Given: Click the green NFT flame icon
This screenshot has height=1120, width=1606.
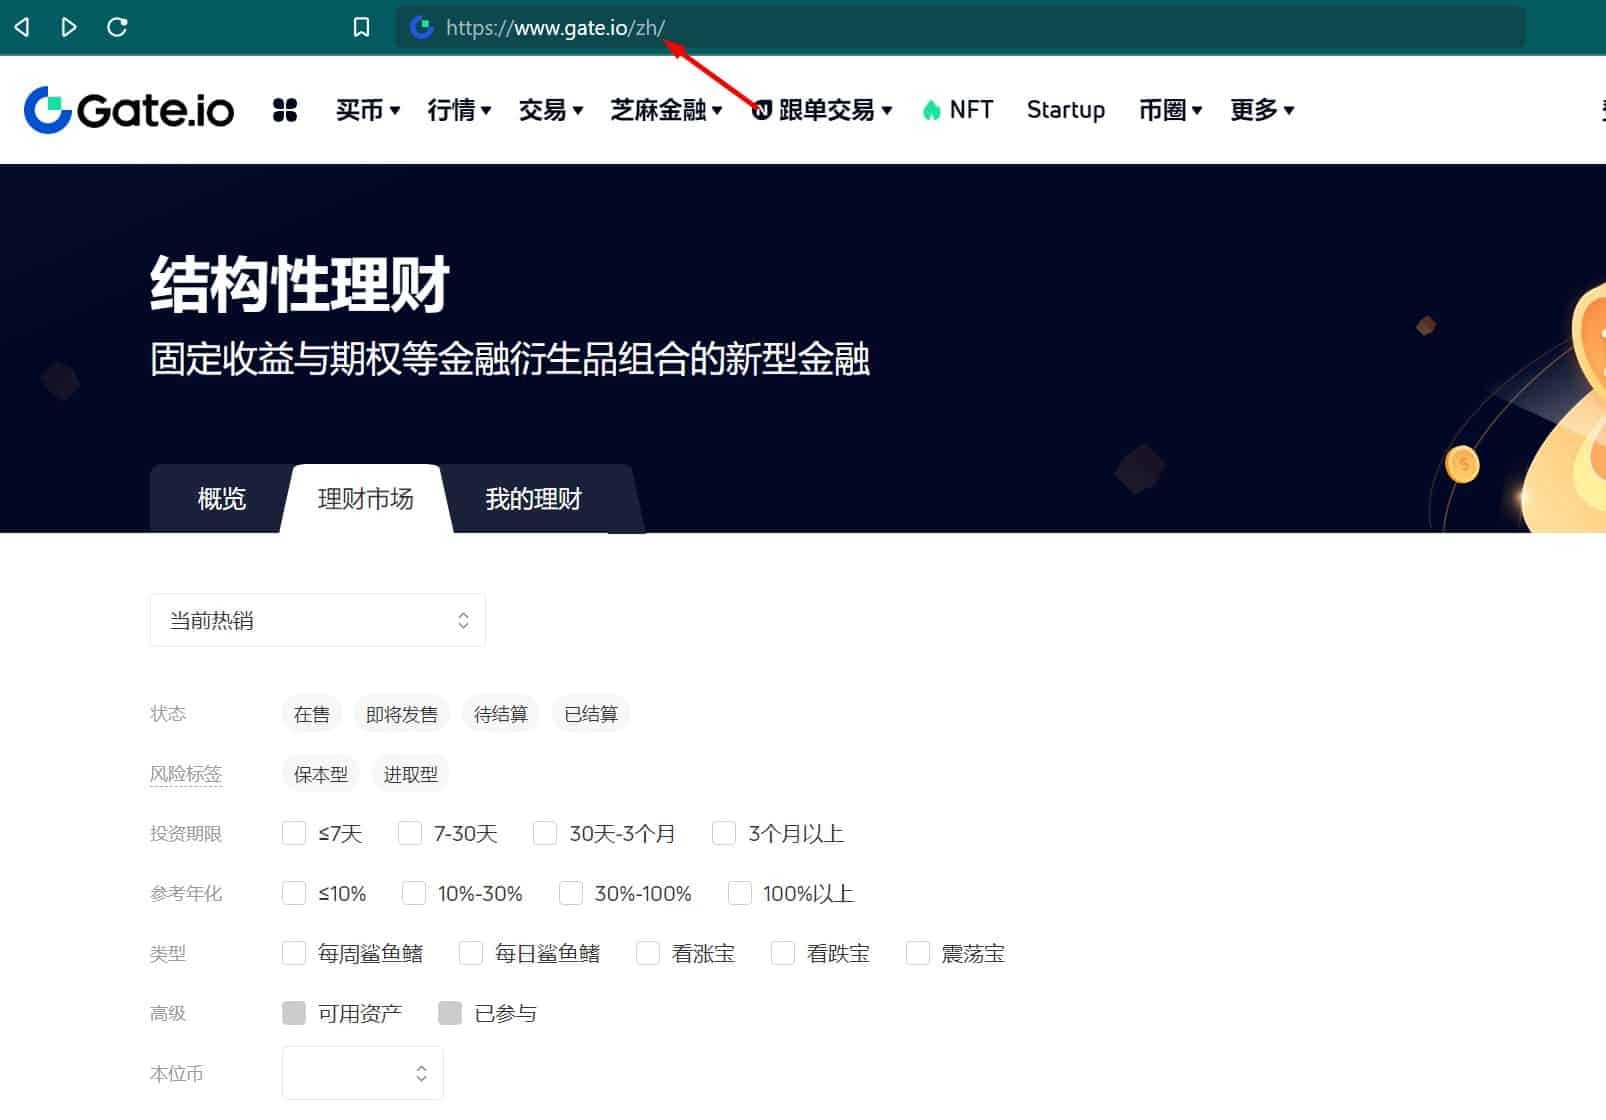Looking at the screenshot, I should [x=931, y=110].
